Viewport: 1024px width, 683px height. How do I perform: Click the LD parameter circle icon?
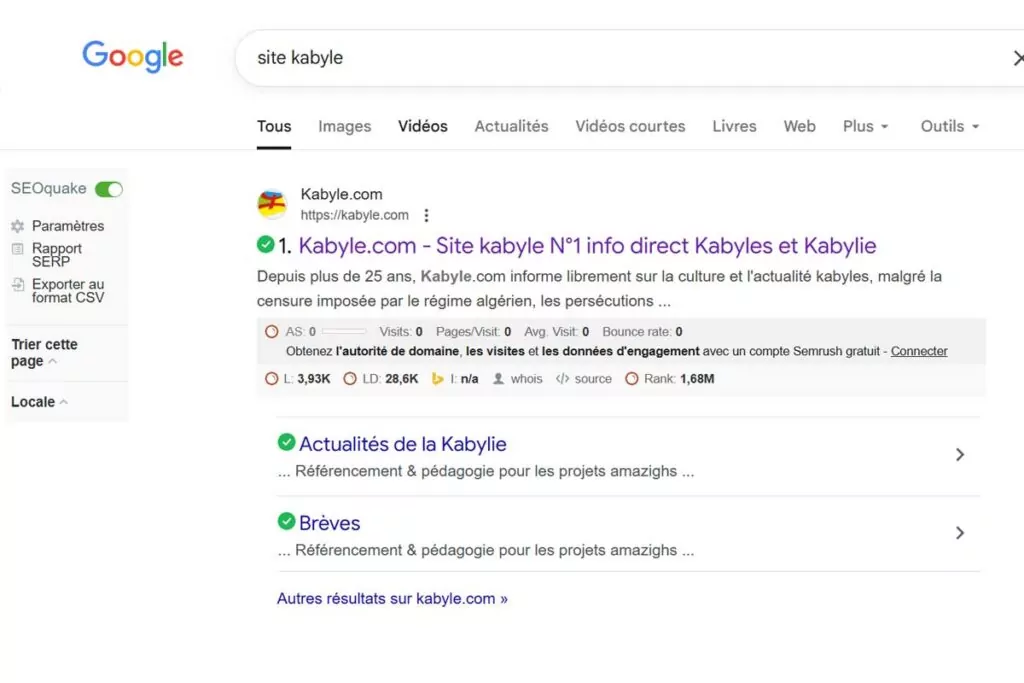(350, 379)
